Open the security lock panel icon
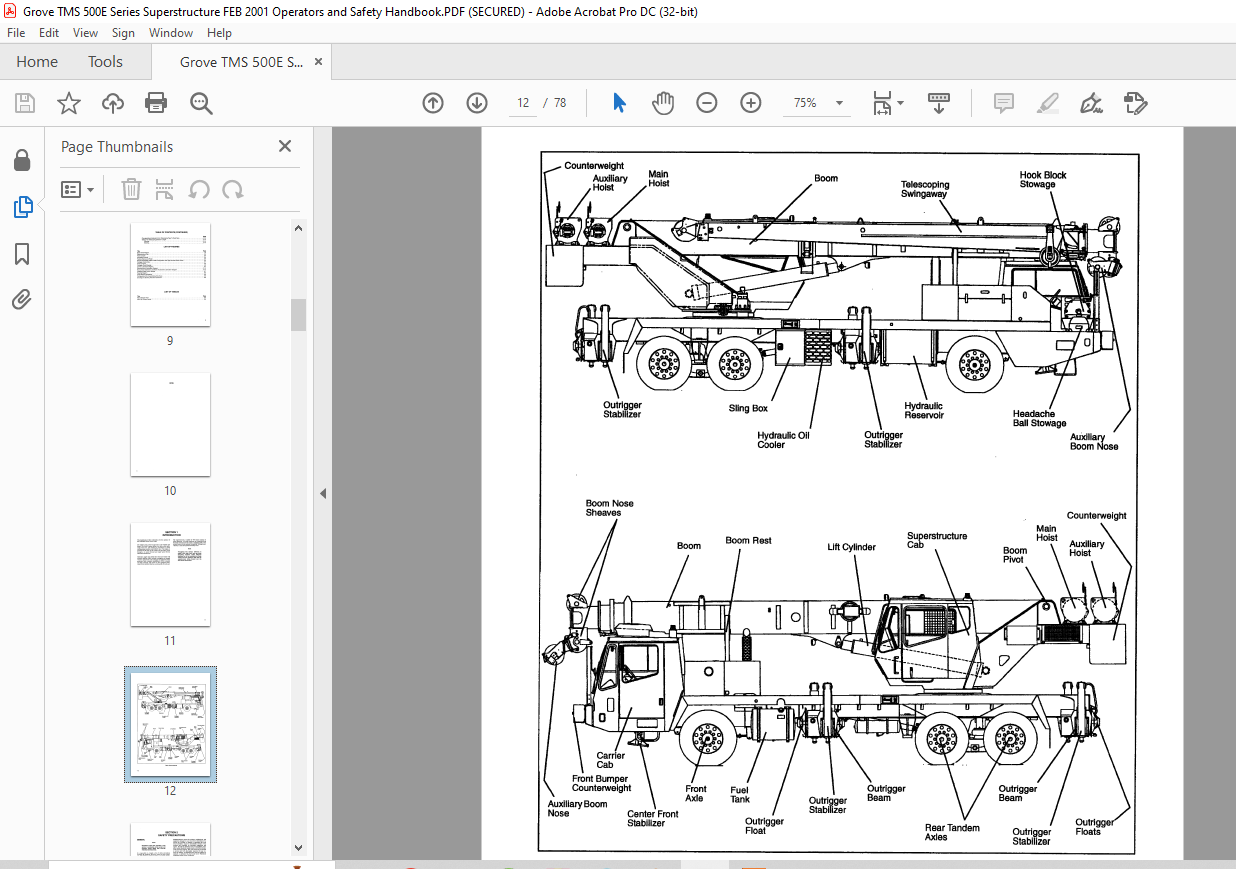 [x=22, y=161]
